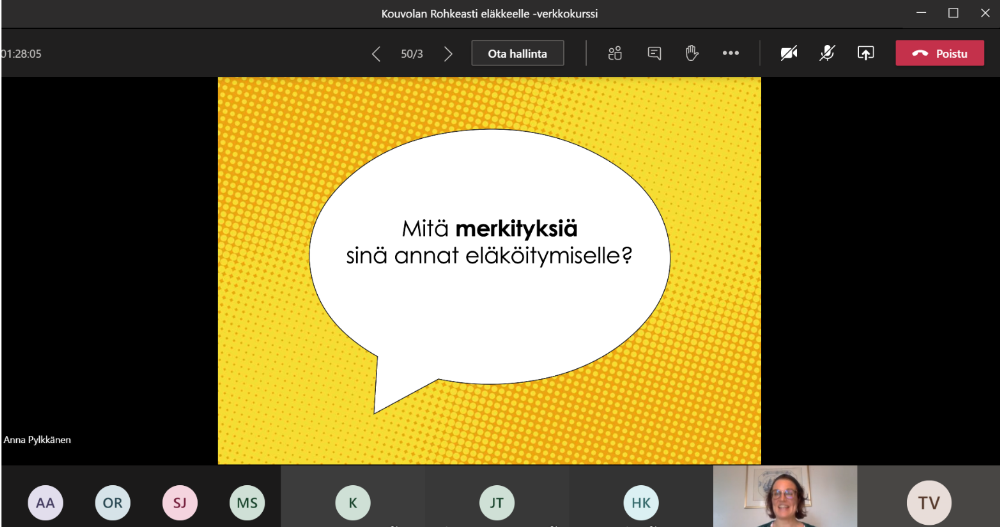
Task: Advance to the next slide
Action: coord(448,54)
